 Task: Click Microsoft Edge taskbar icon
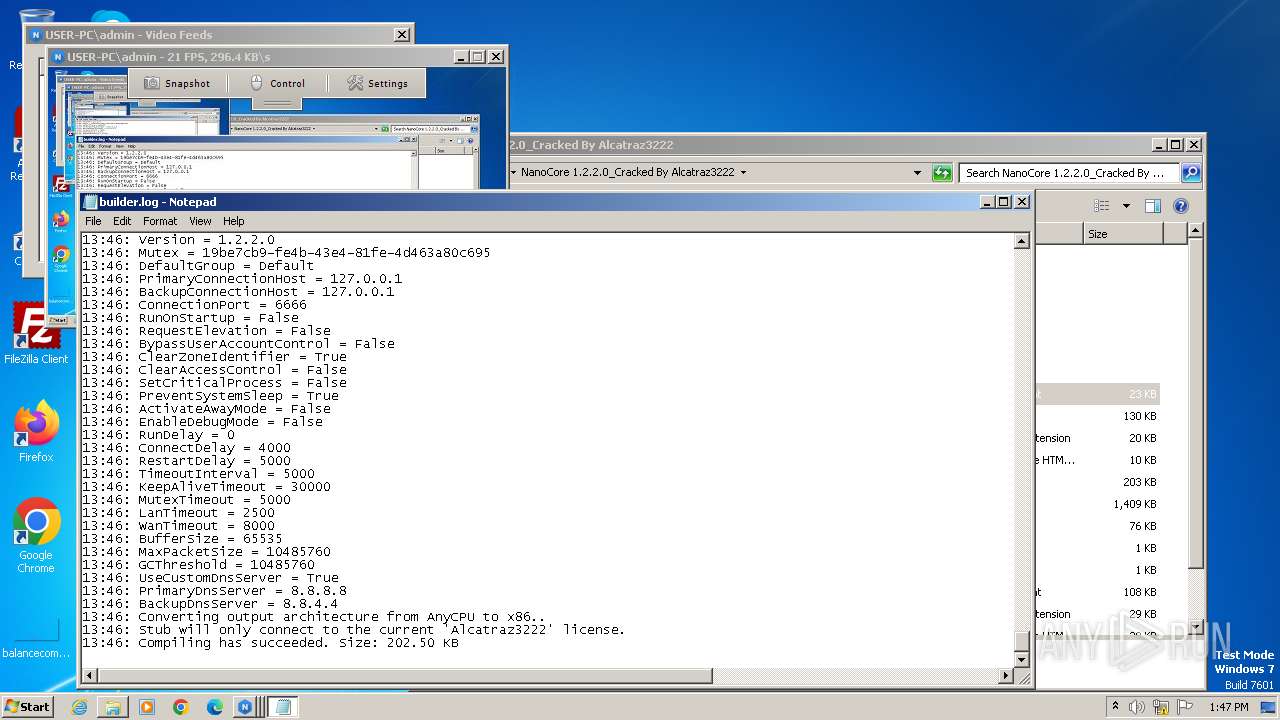coord(215,707)
